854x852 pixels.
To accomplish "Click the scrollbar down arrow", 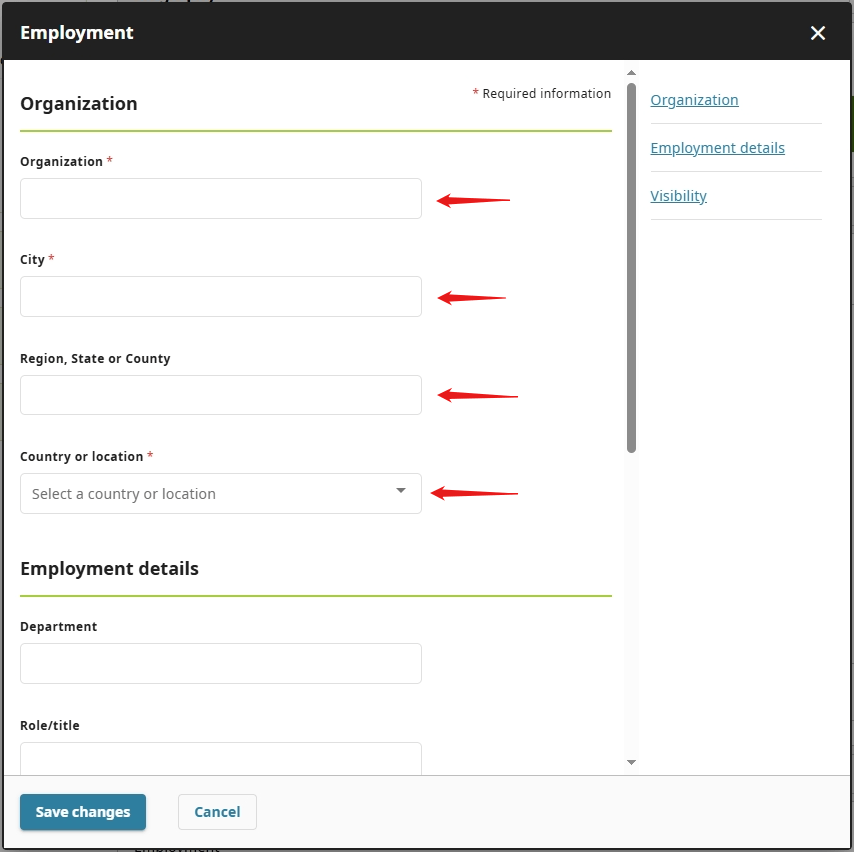I will (x=631, y=762).
